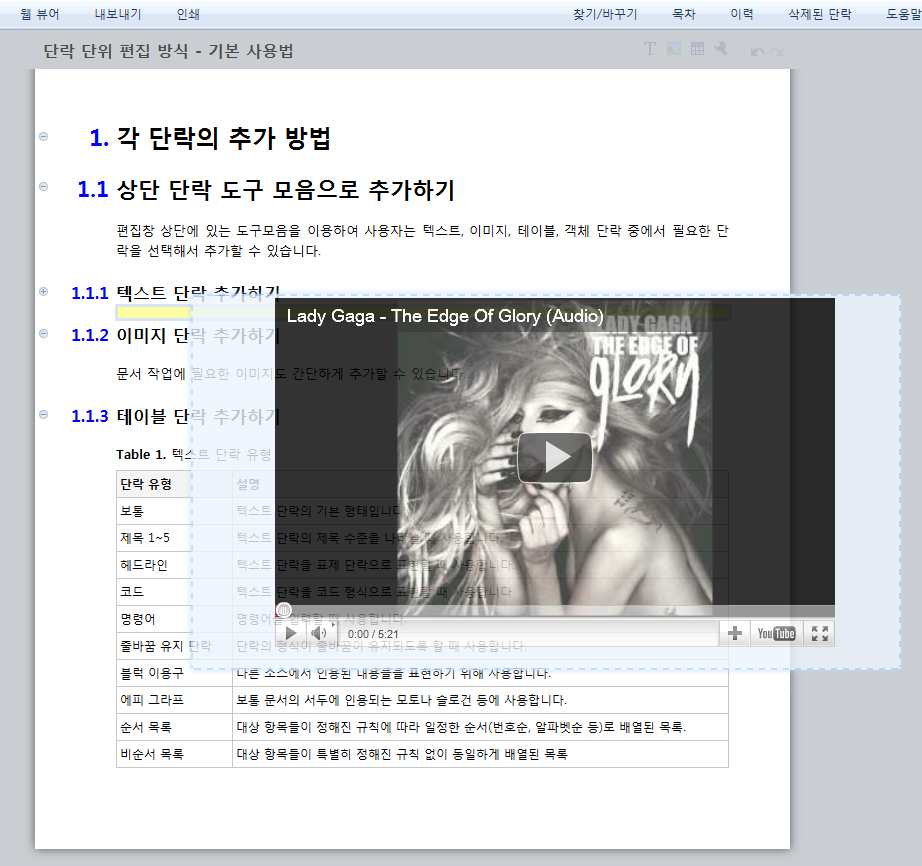Screen dimensions: 922x866
Task: Collapse section 1.1.3 테이블 단락 추가하기
Action: pyautogui.click(x=44, y=414)
